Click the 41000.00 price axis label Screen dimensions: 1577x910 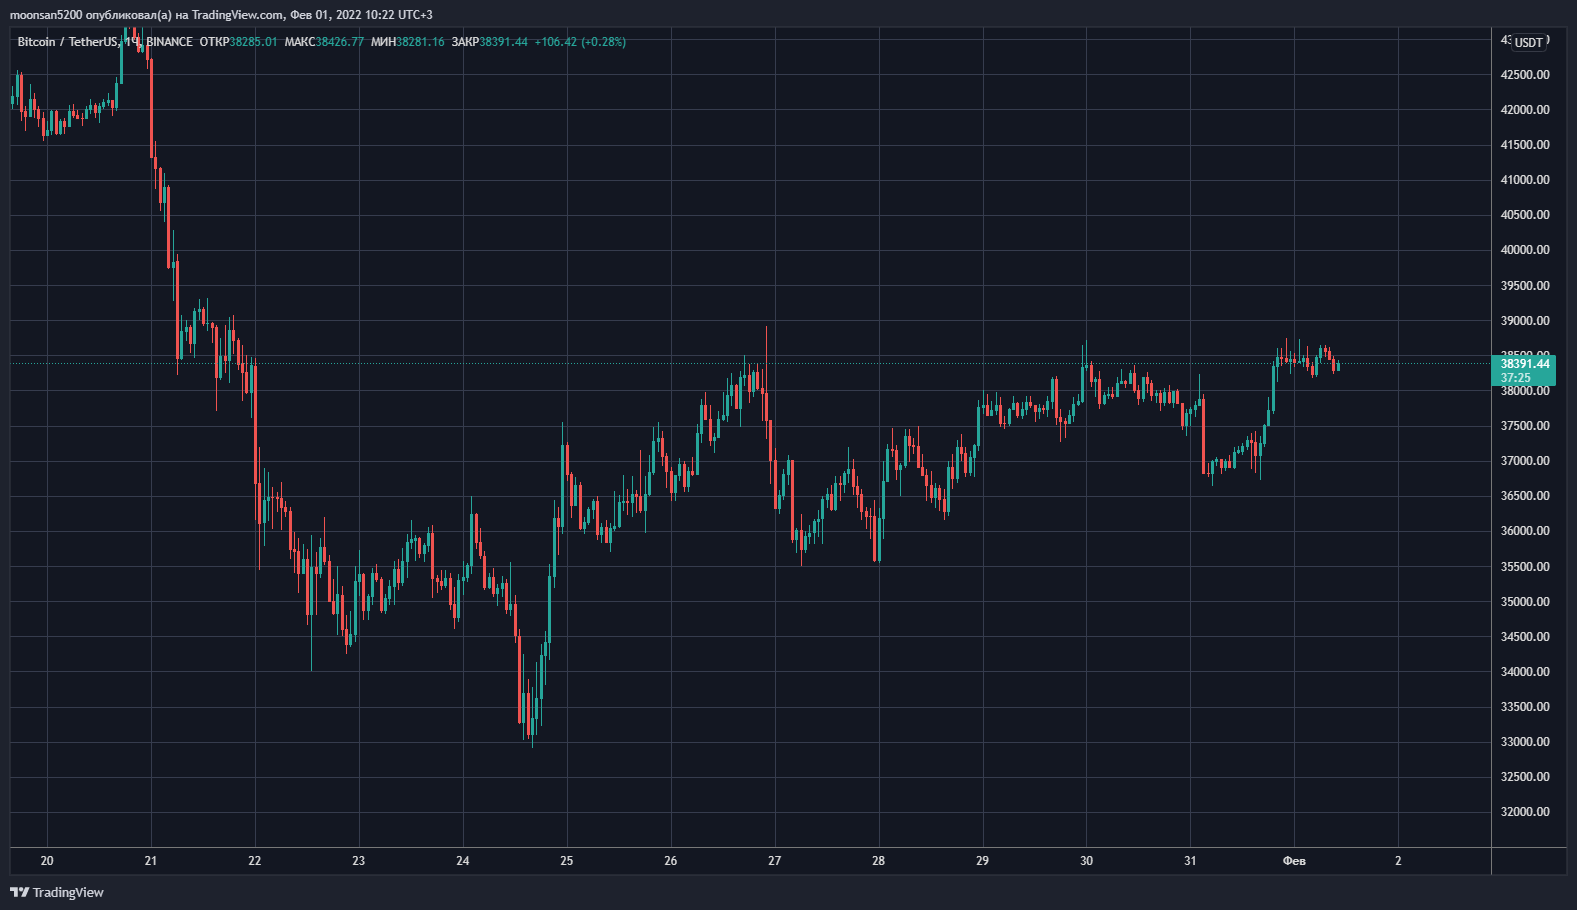1525,180
